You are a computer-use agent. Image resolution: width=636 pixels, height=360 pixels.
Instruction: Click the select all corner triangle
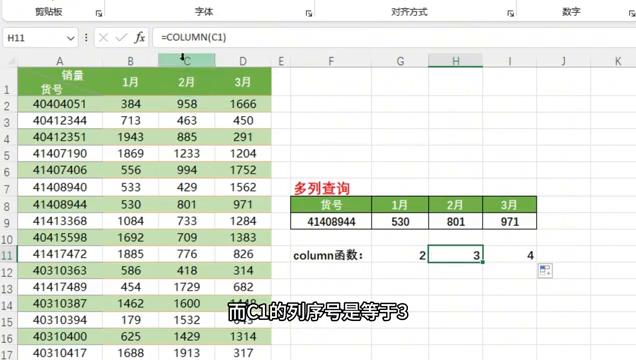(11, 61)
